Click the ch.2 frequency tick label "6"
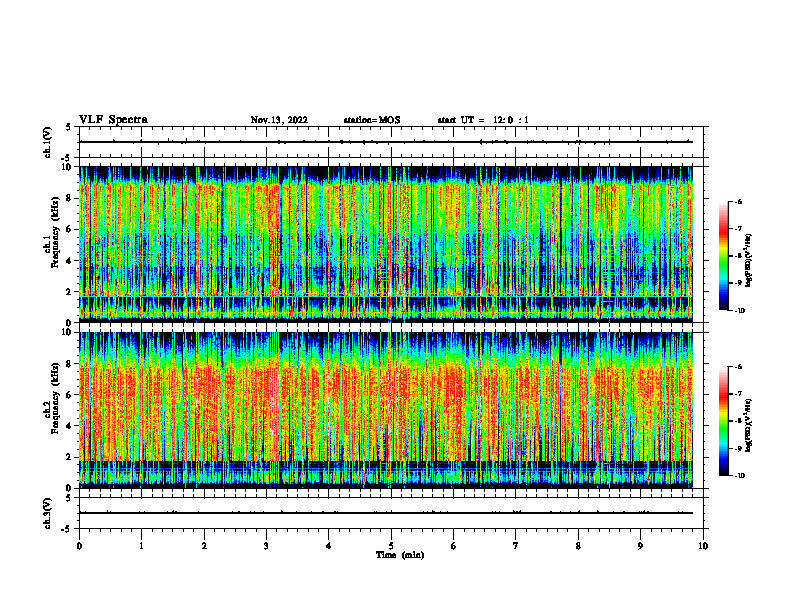This screenshot has width=792, height=612. click(69, 395)
